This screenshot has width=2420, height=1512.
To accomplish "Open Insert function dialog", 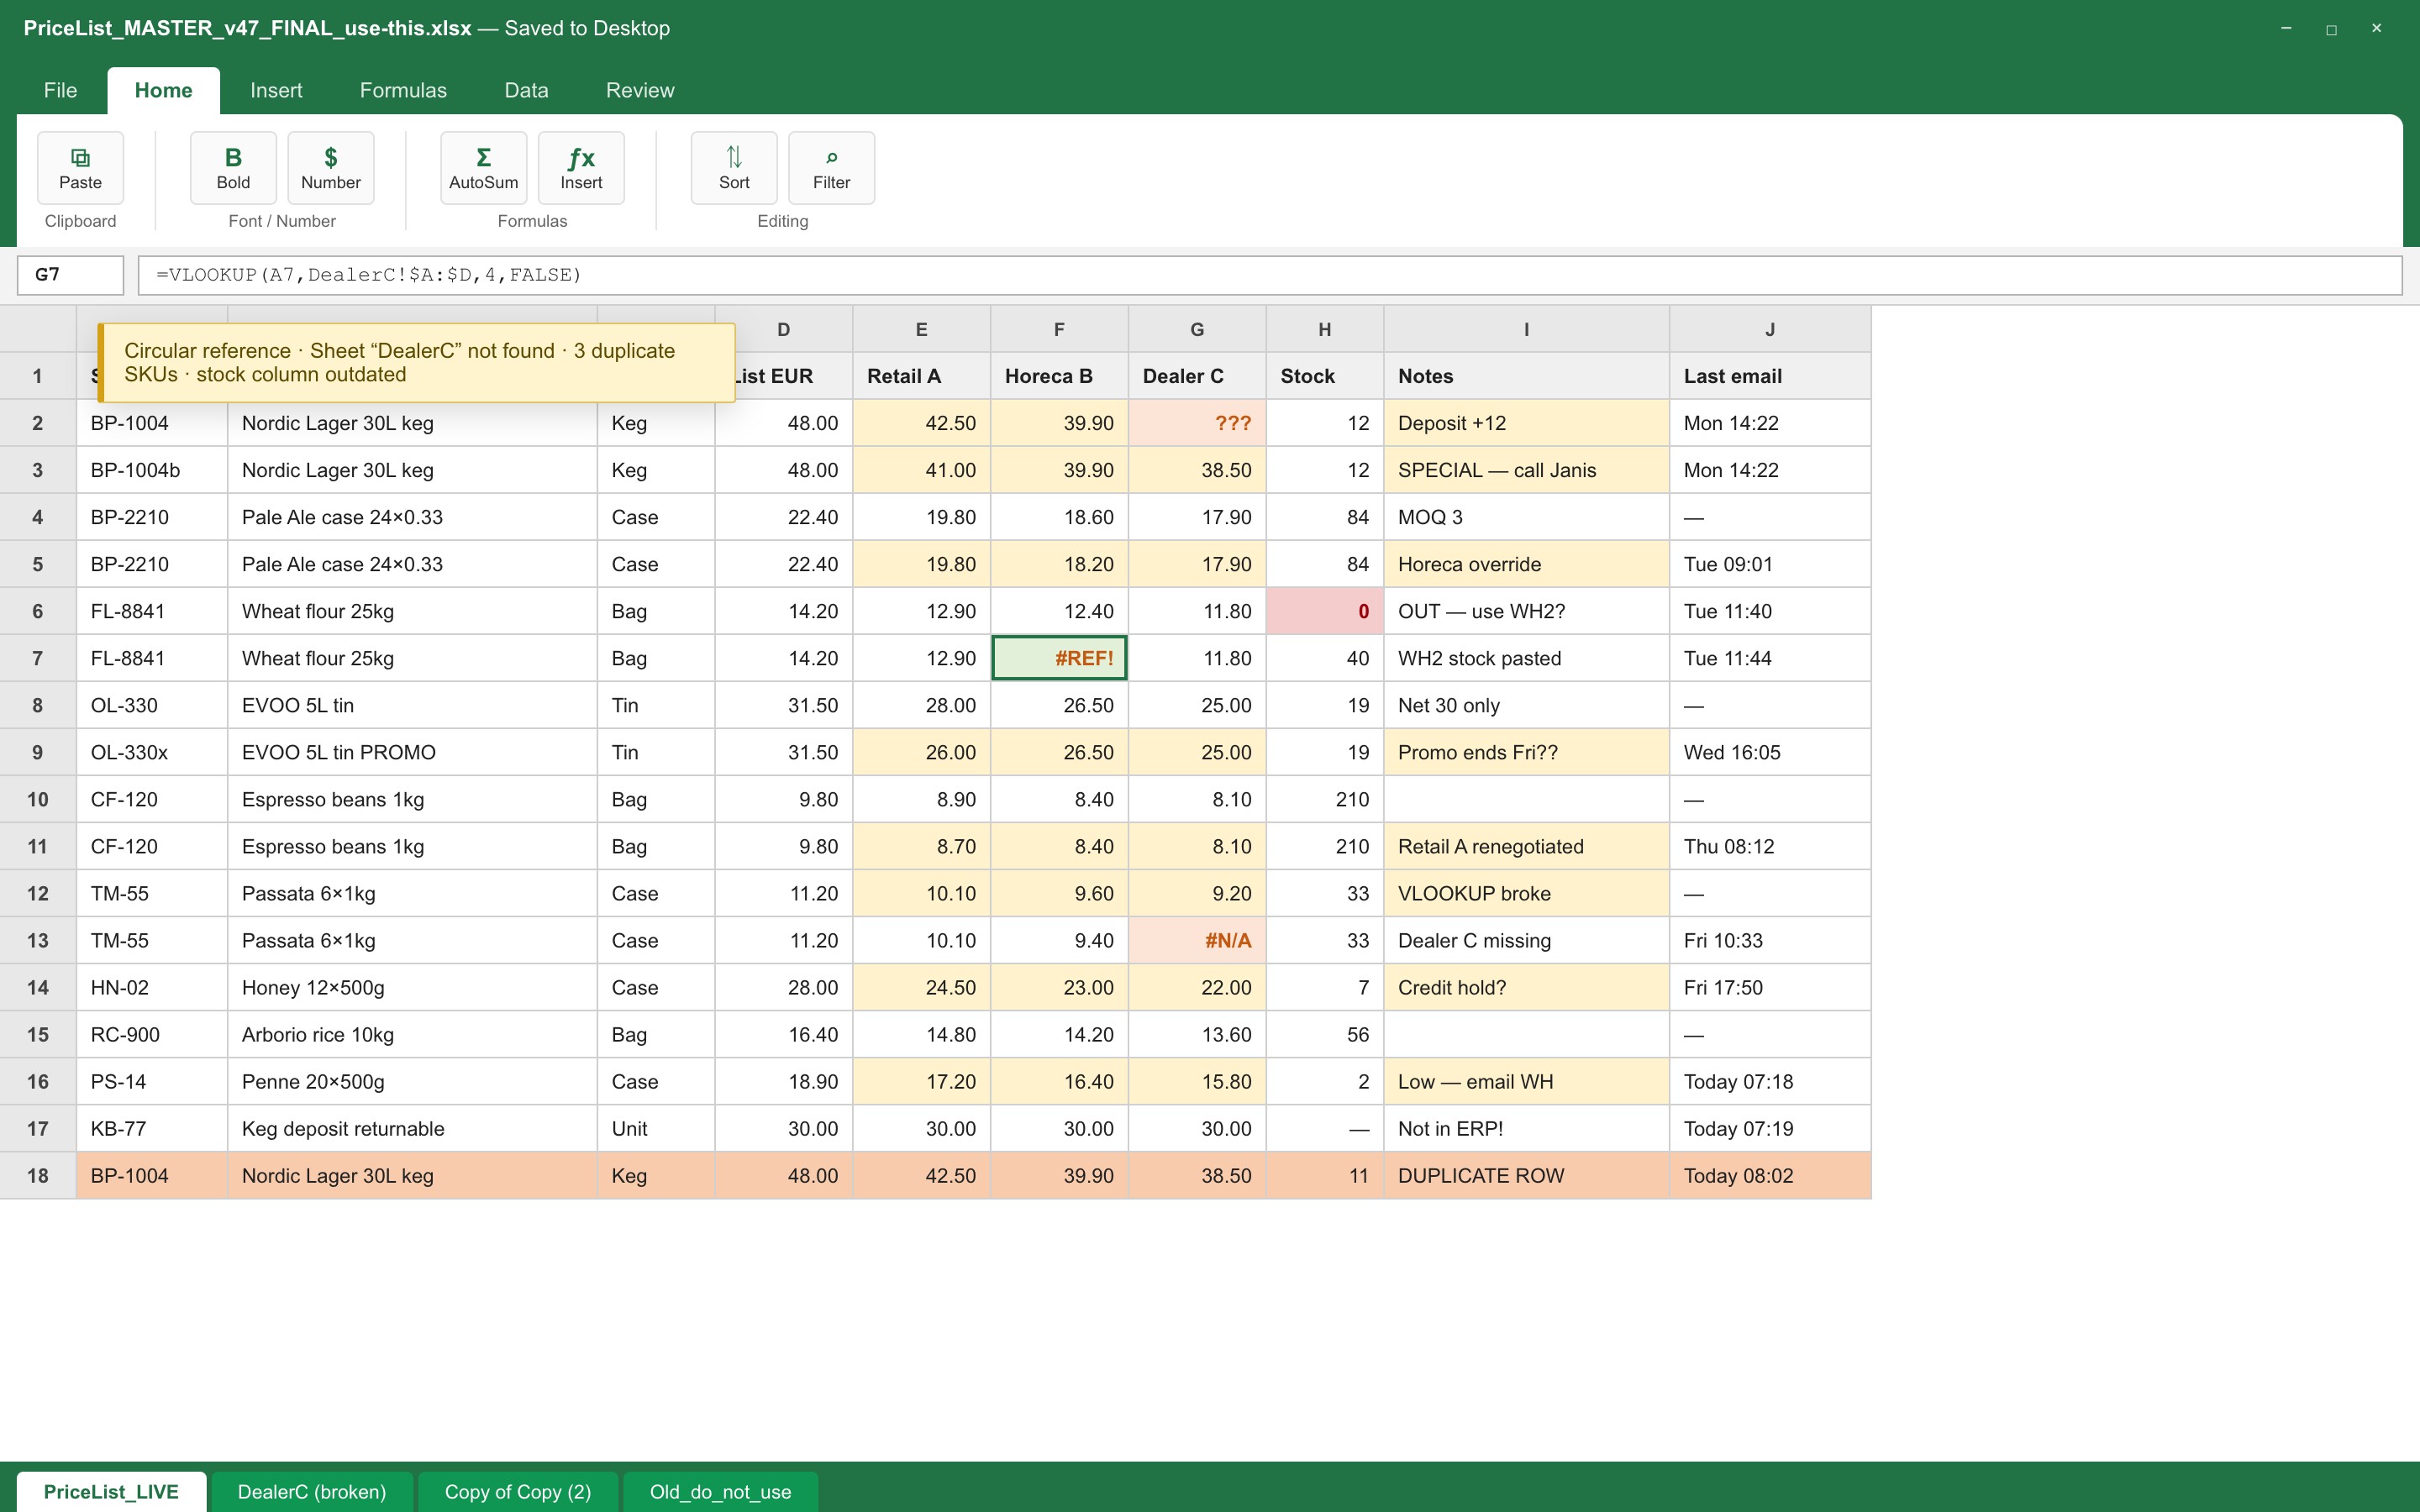I will (x=581, y=168).
